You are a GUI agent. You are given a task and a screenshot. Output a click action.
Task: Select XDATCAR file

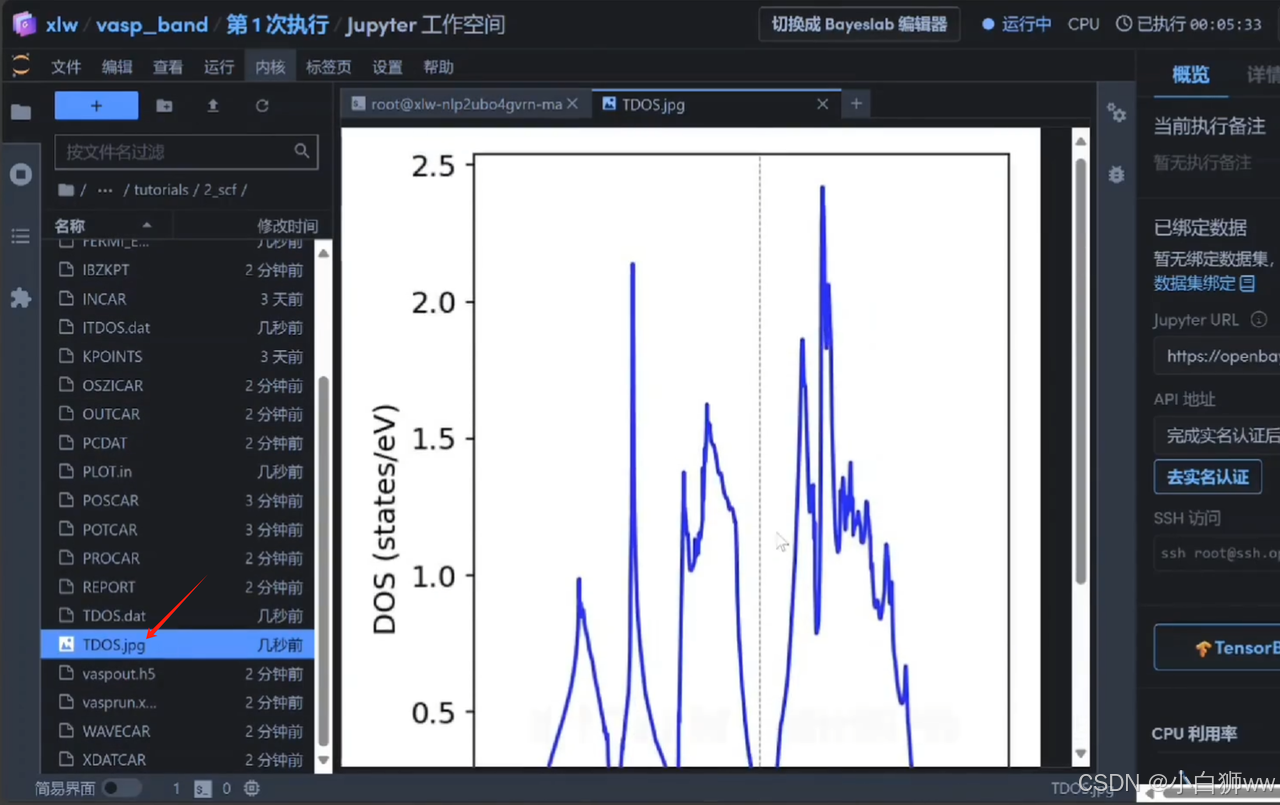pos(178,760)
